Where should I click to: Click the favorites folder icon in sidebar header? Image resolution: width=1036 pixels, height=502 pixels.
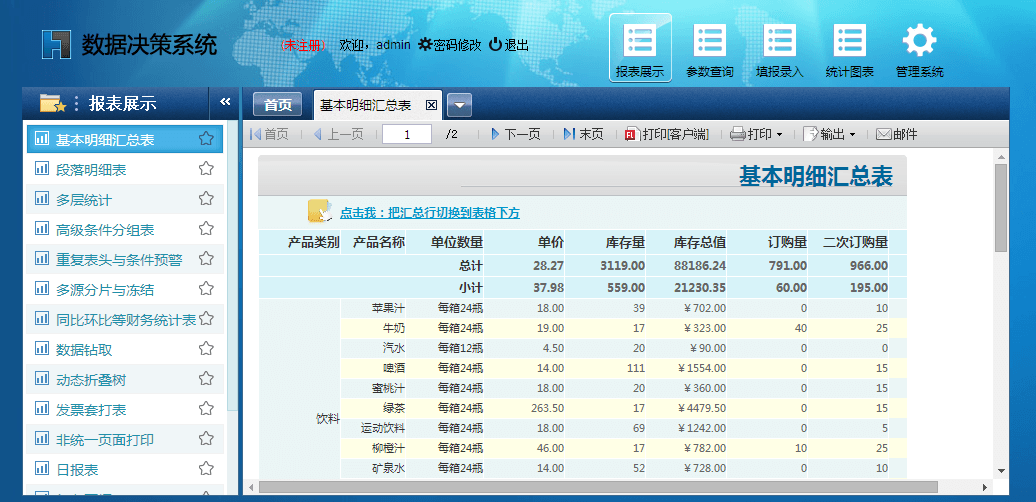point(53,103)
